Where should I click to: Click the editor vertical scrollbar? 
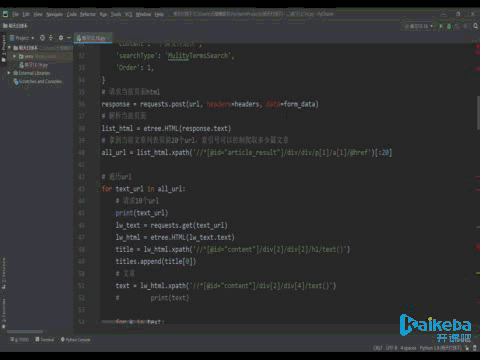(478, 113)
